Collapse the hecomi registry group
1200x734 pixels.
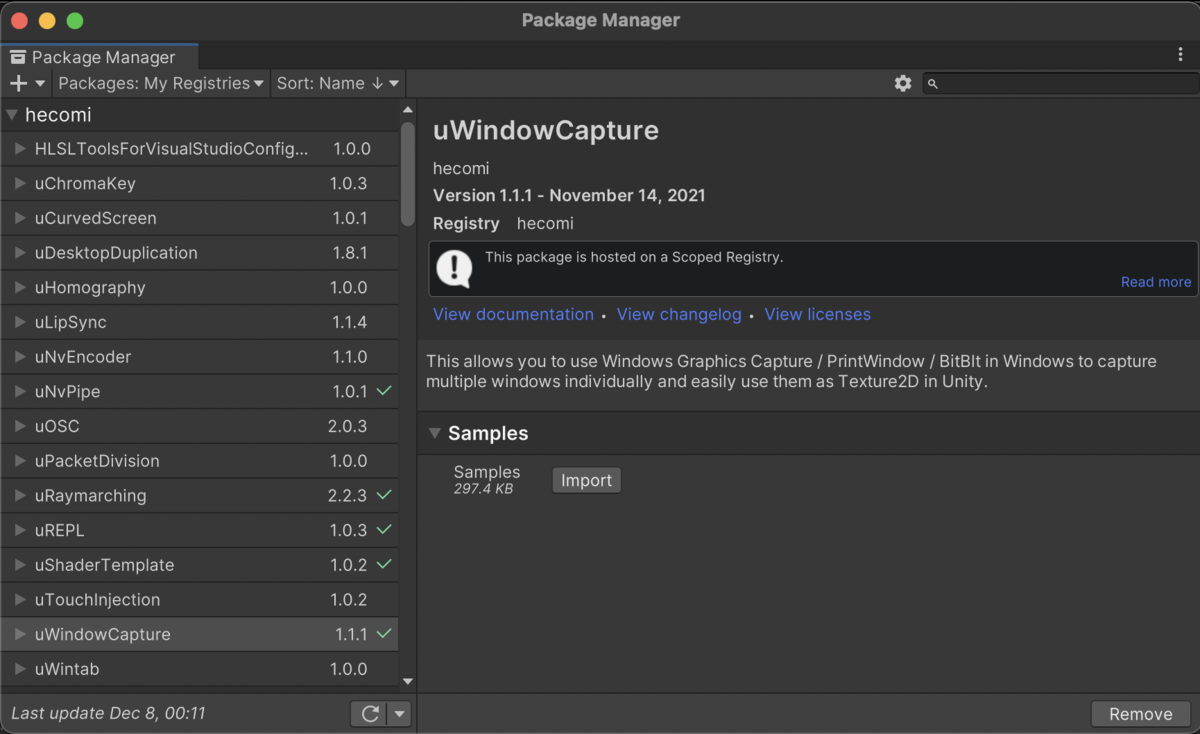point(12,115)
